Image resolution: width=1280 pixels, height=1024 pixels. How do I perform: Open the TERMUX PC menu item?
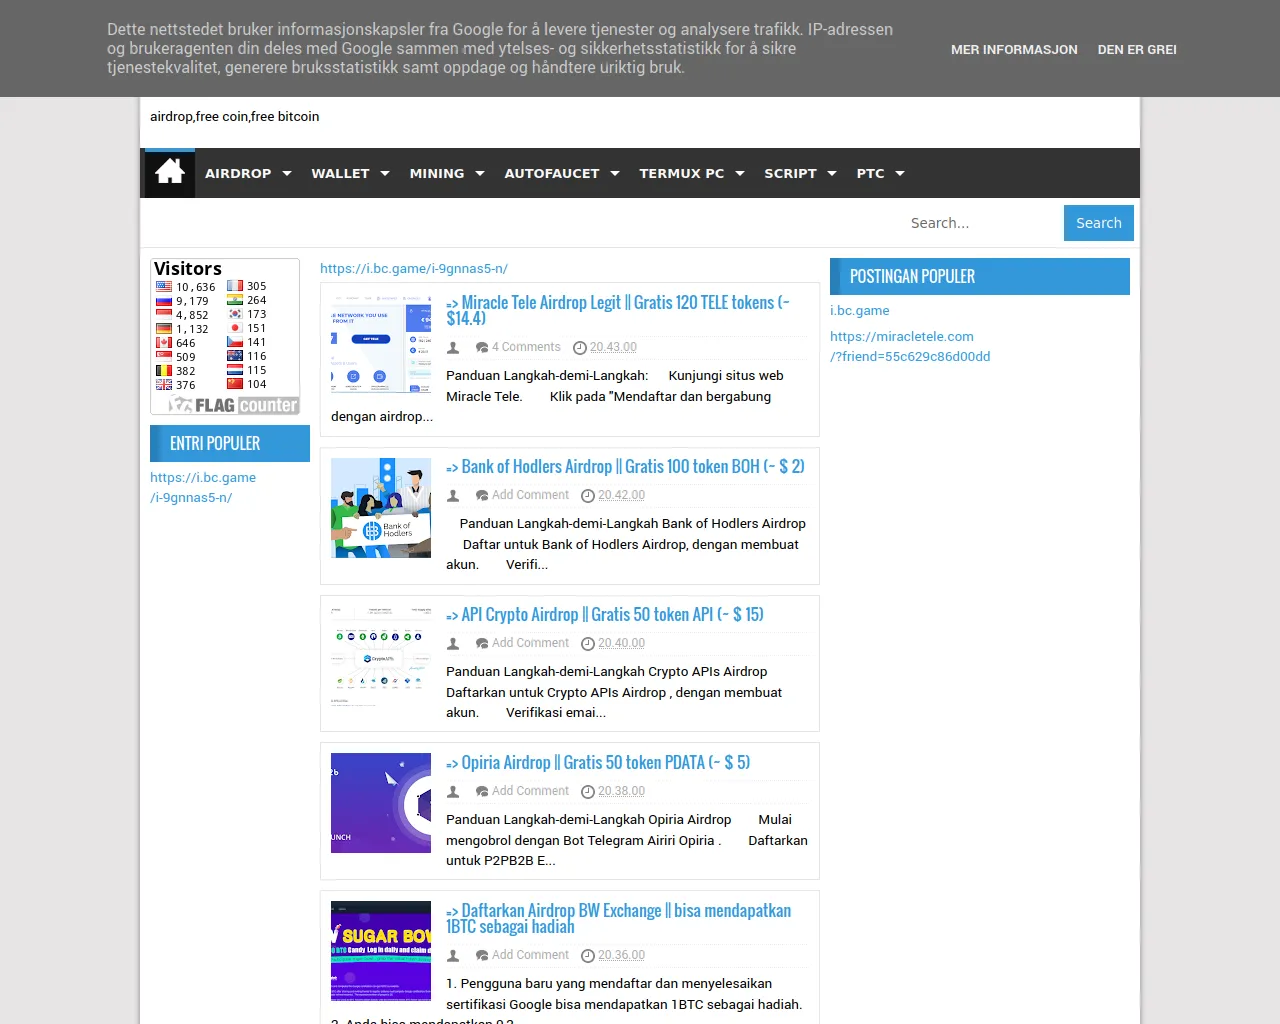click(x=682, y=173)
